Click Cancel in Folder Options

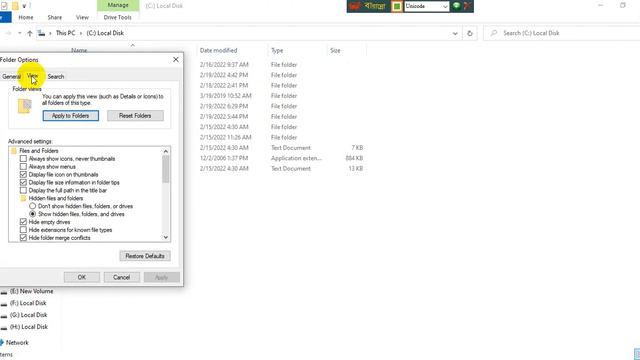[122, 277]
